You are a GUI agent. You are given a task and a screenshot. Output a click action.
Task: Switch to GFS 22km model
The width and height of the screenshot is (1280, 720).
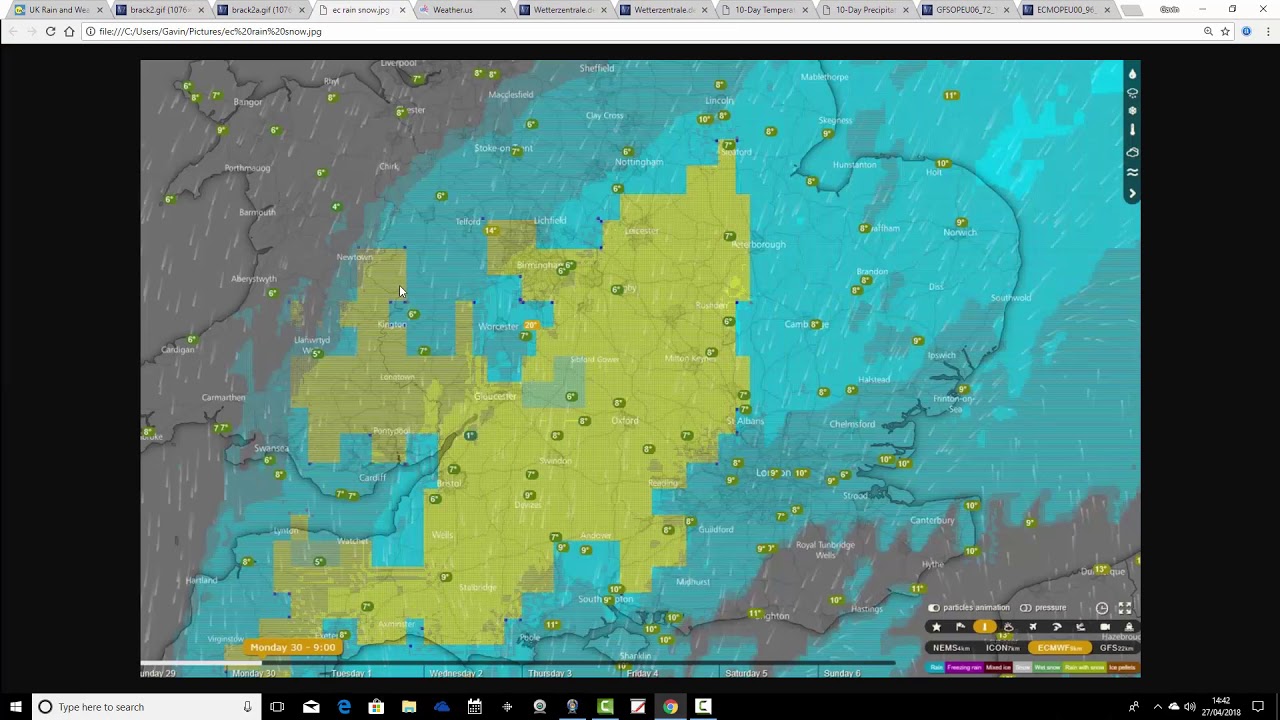tap(1117, 648)
